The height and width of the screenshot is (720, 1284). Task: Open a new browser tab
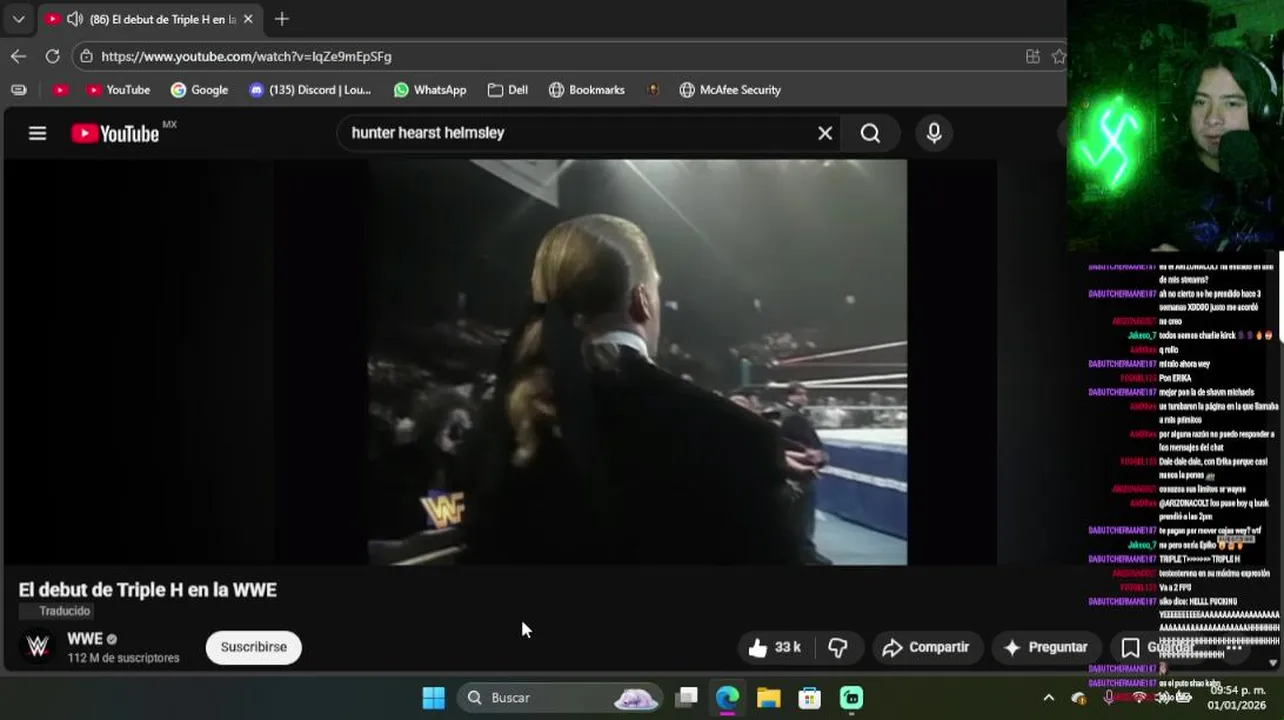click(281, 19)
